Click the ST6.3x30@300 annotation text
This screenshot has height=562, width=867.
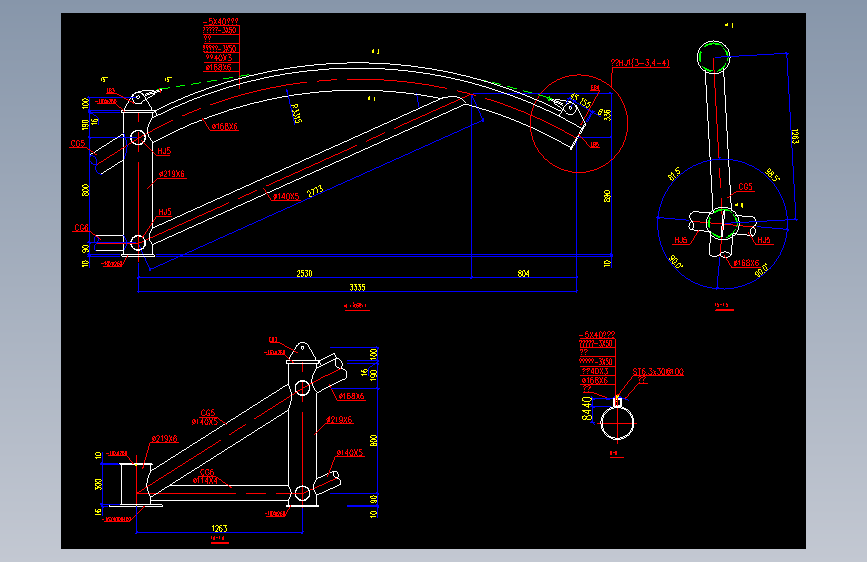658,372
